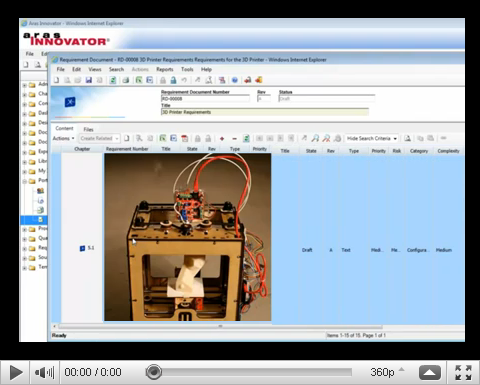Click the Title field '3D Printer Requirements'
The width and height of the screenshot is (480, 385).
click(265, 112)
